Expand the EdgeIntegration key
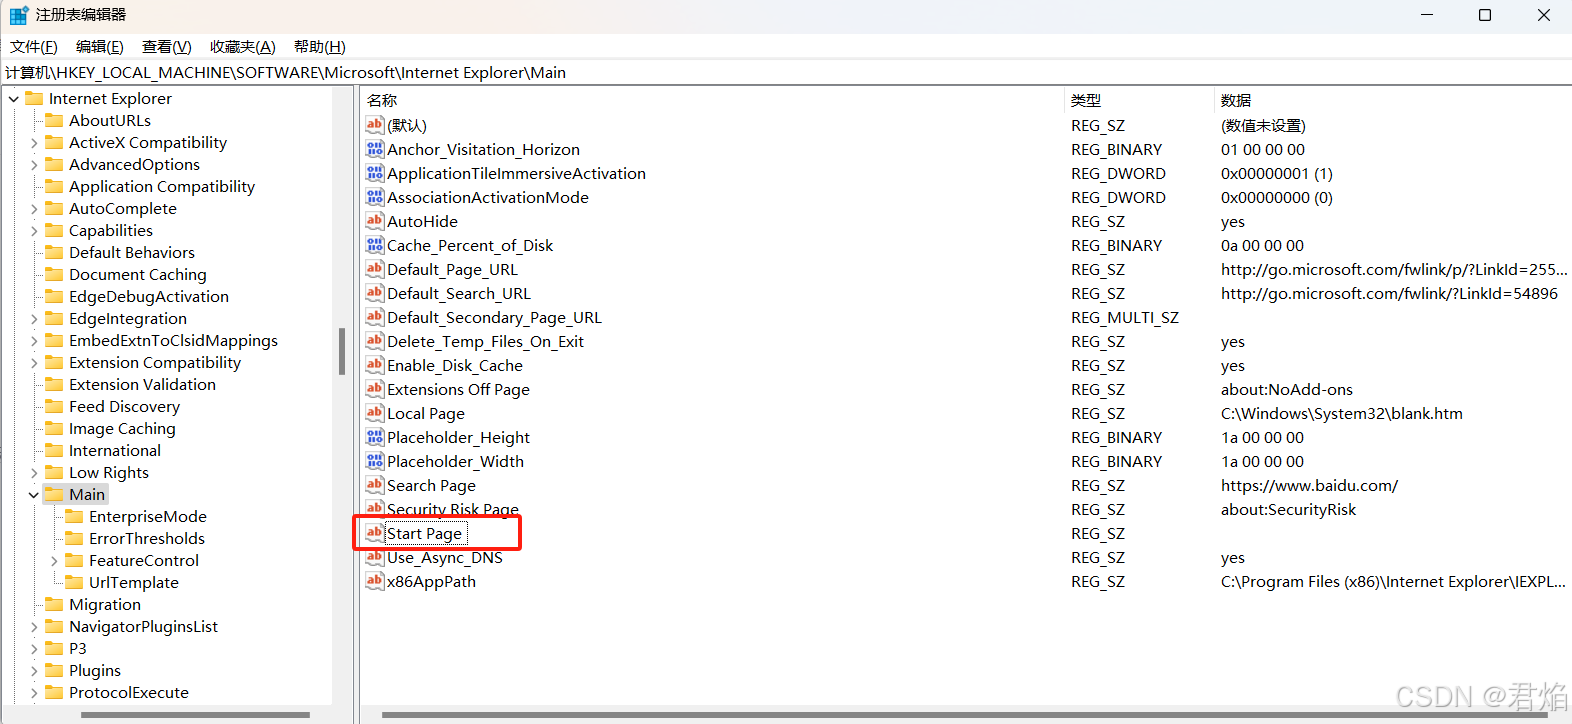 pyautogui.click(x=34, y=319)
